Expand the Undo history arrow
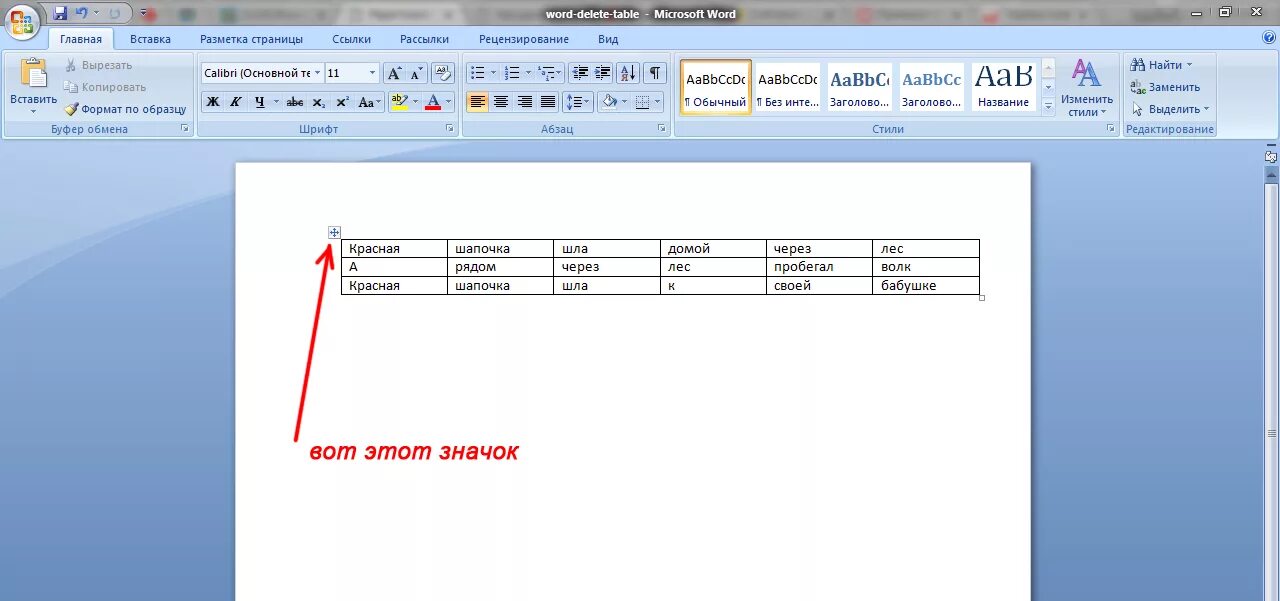 click(97, 14)
